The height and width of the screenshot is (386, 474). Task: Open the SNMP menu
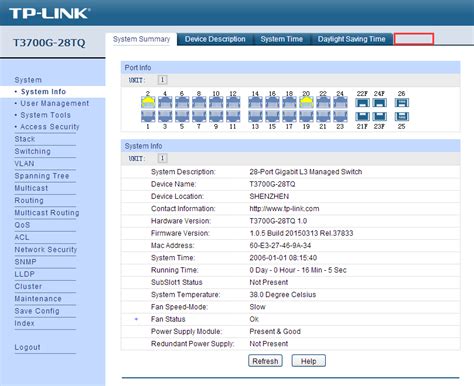tap(26, 262)
